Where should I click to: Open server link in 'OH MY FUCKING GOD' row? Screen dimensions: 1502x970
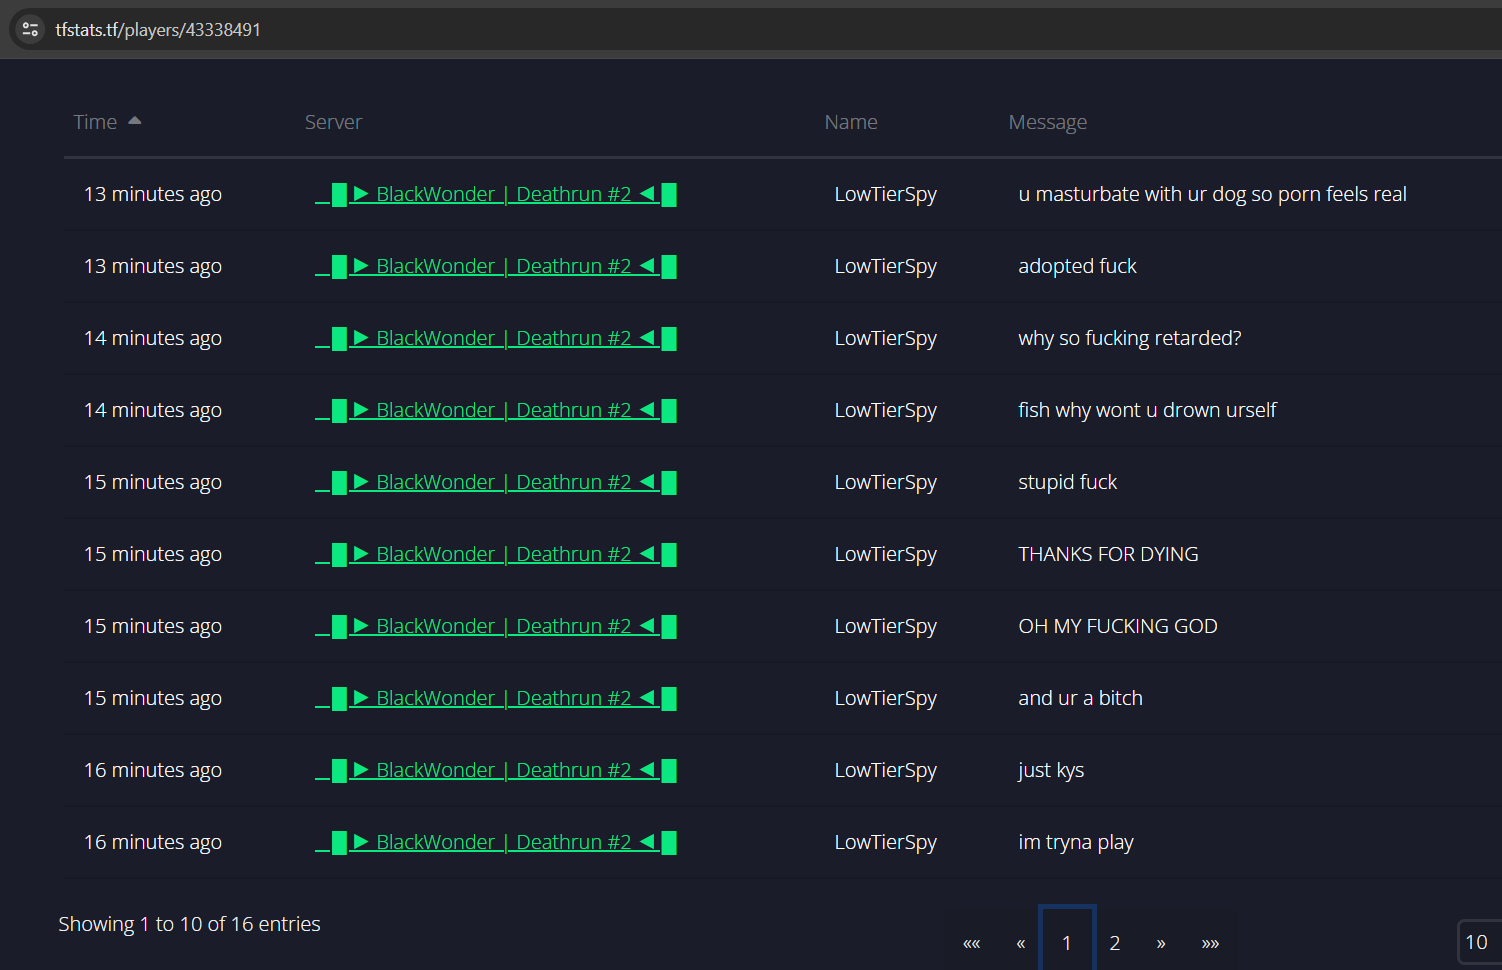pos(496,626)
